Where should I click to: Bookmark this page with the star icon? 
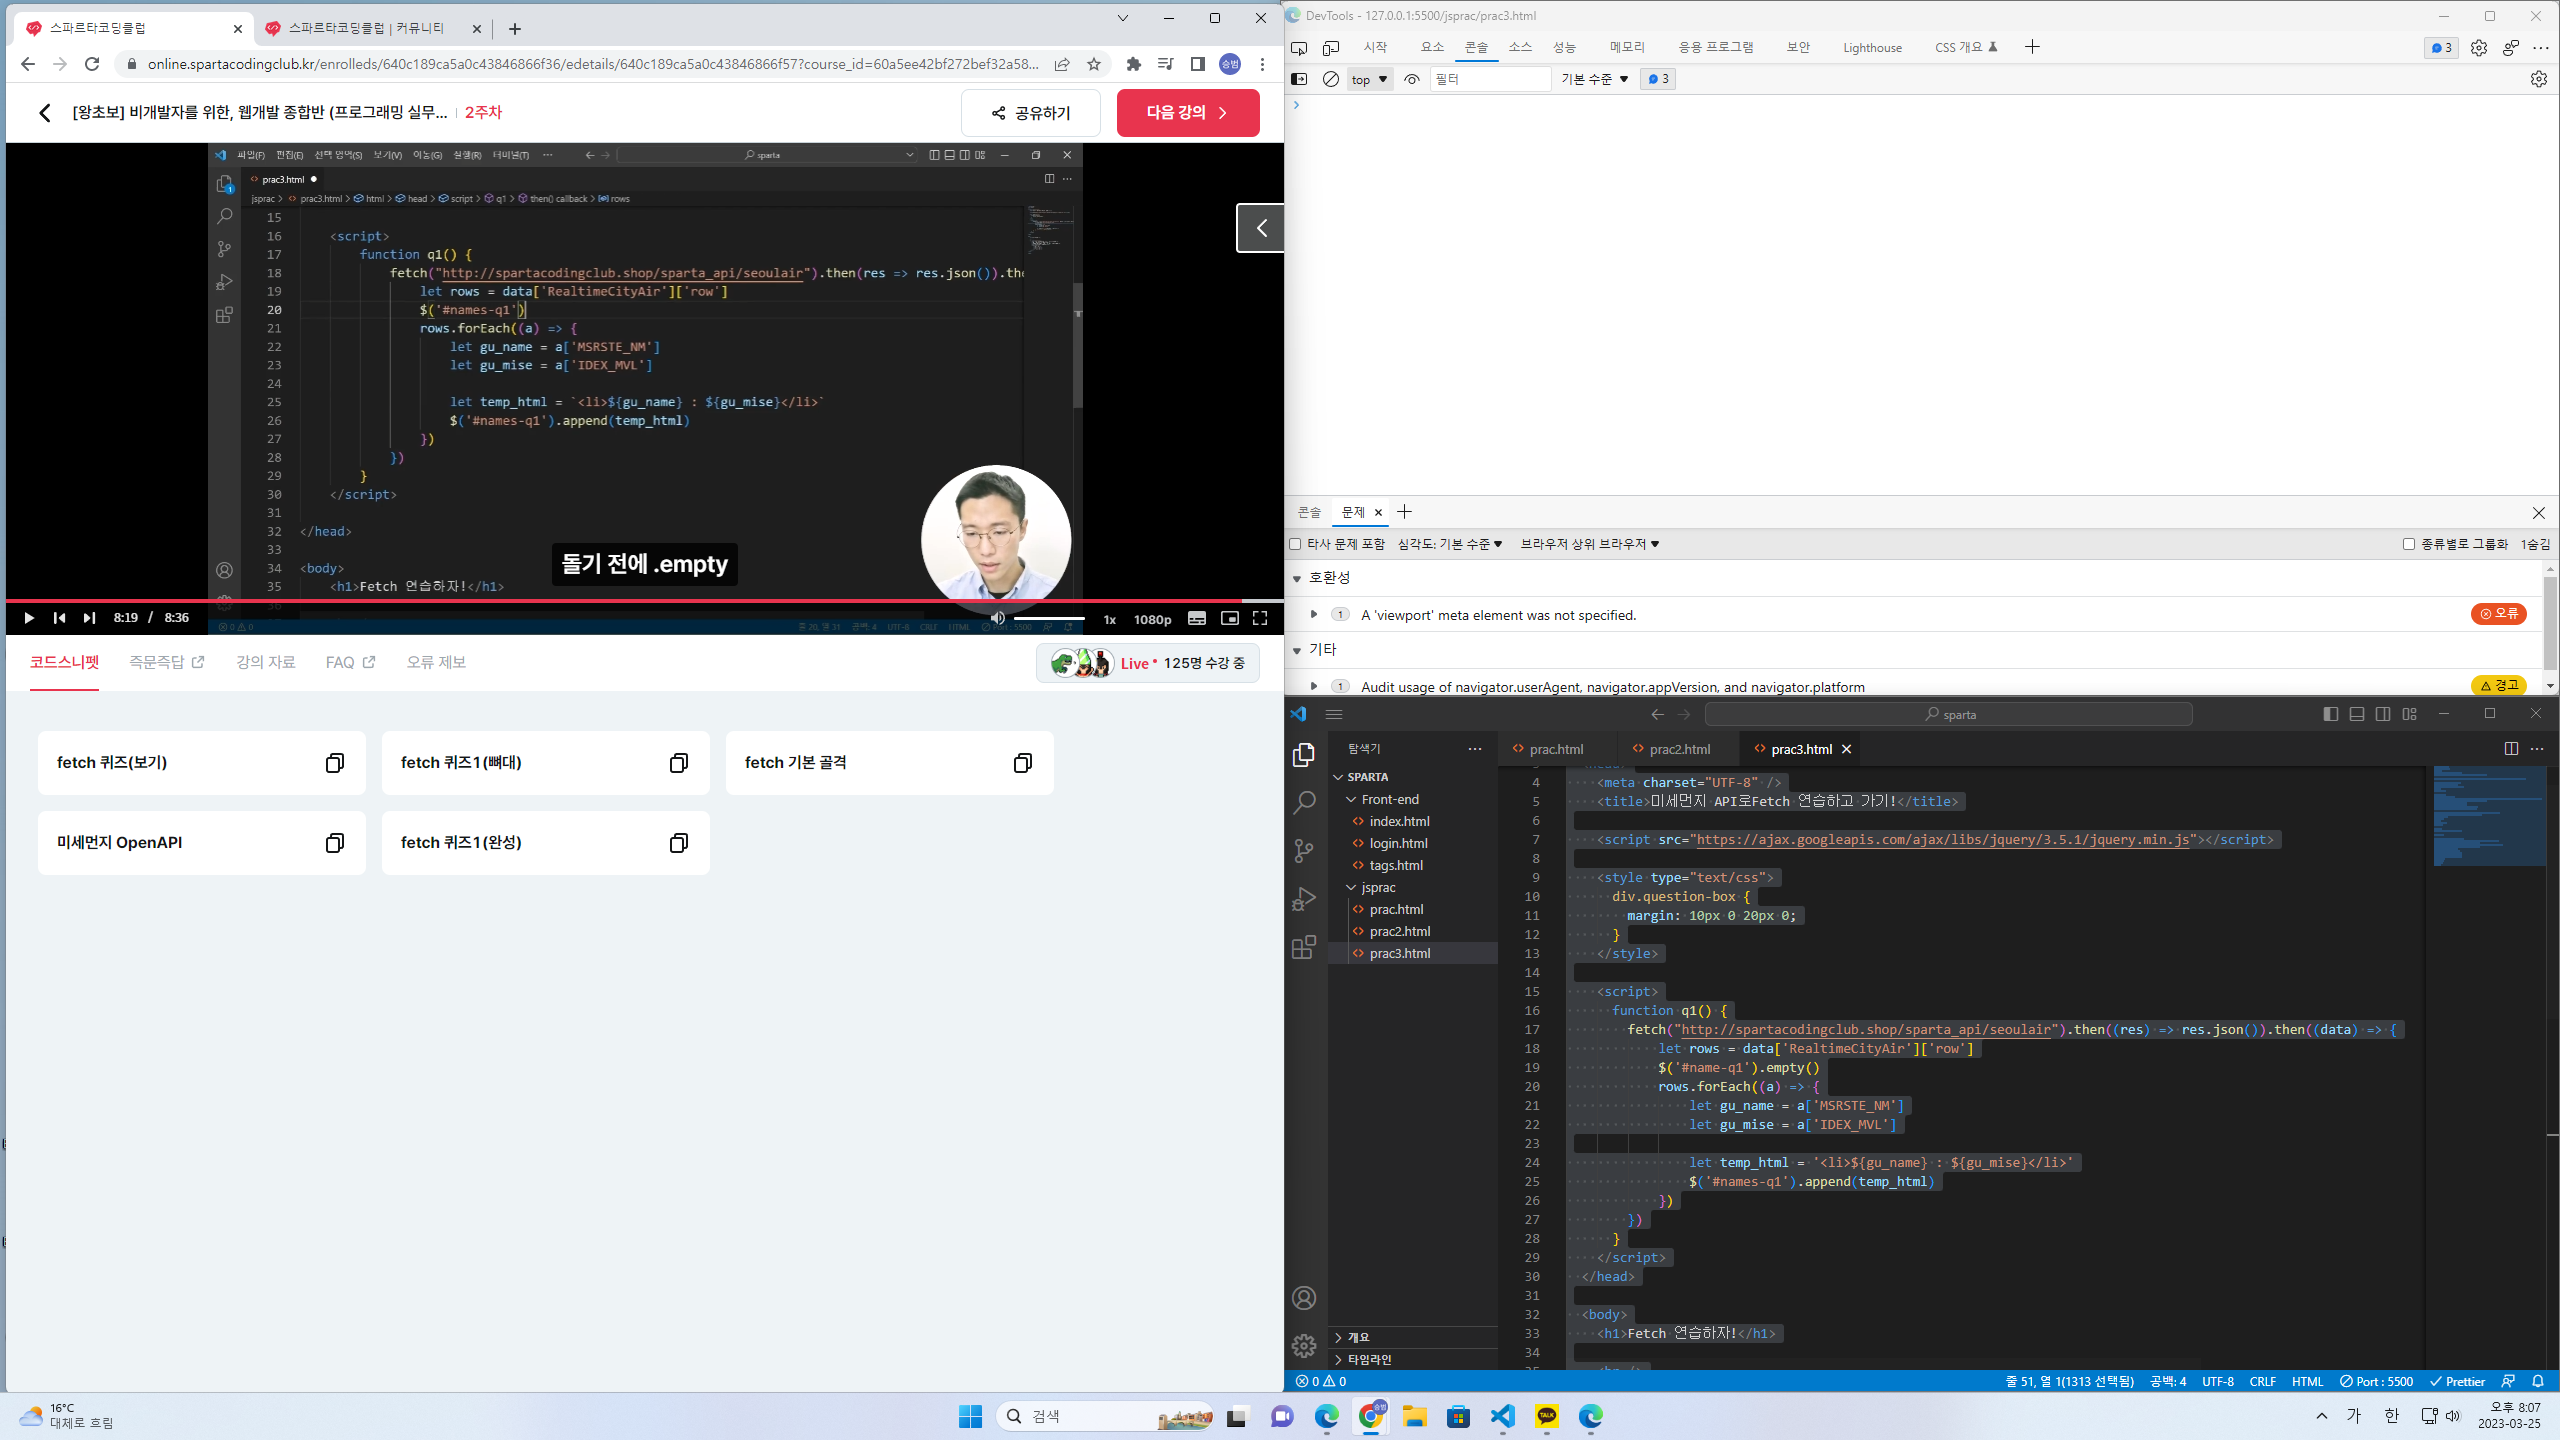(x=1094, y=64)
